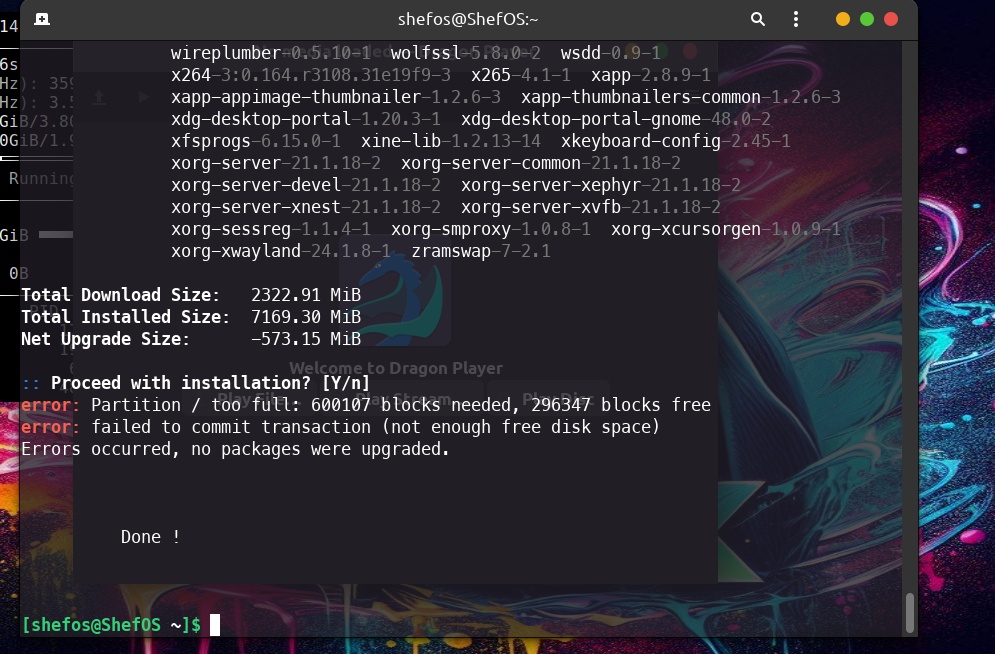Click the xorg-xwayland package name
The image size is (995, 654).
(235, 251)
